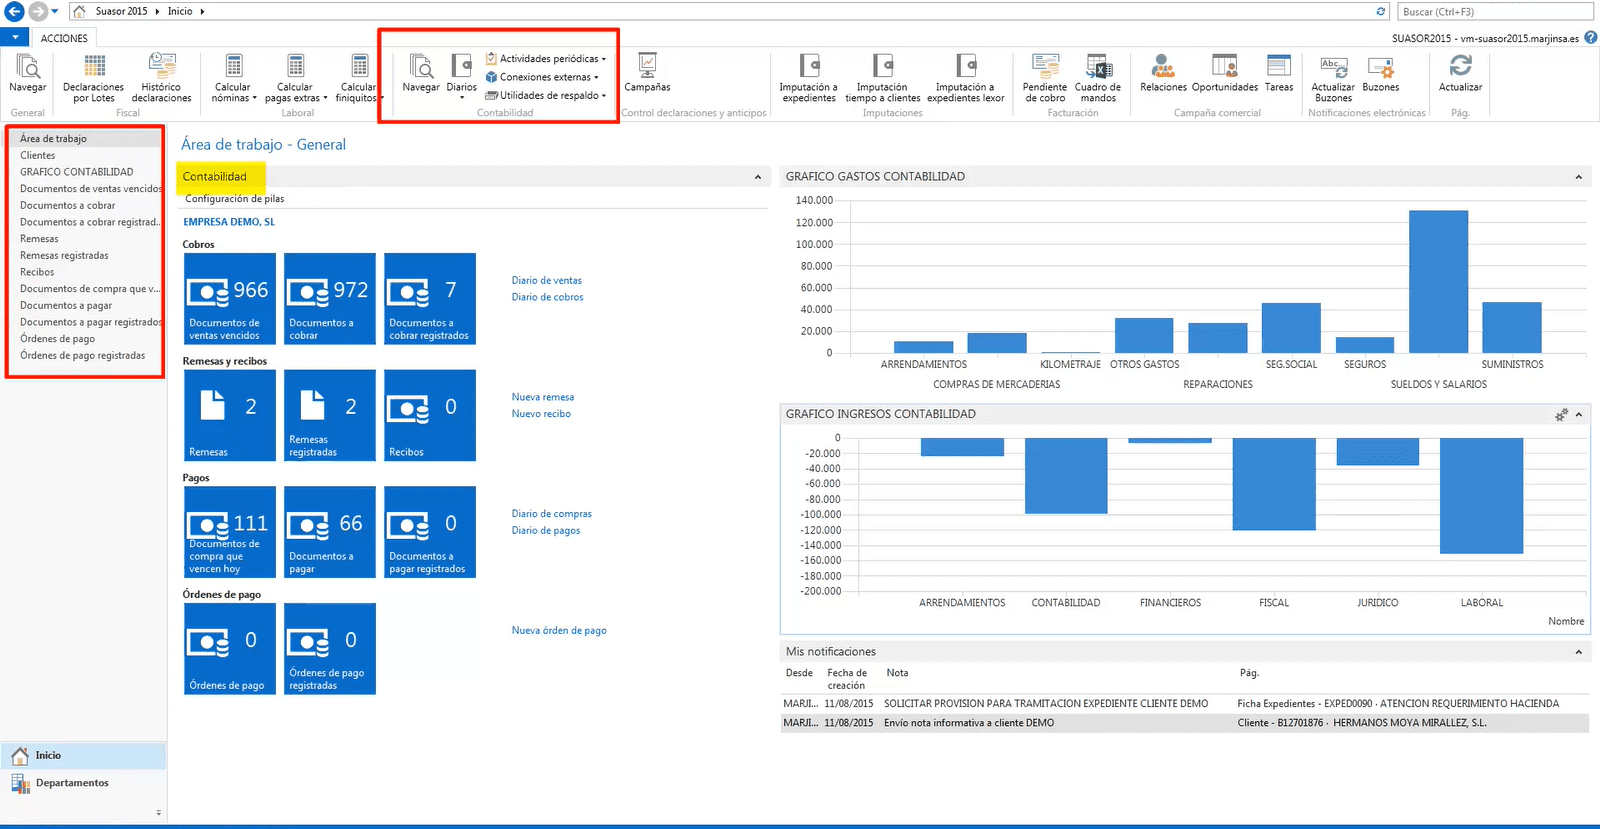Switch to the ACCIONES ribbon tab
The width and height of the screenshot is (1600, 829).
pyautogui.click(x=64, y=38)
